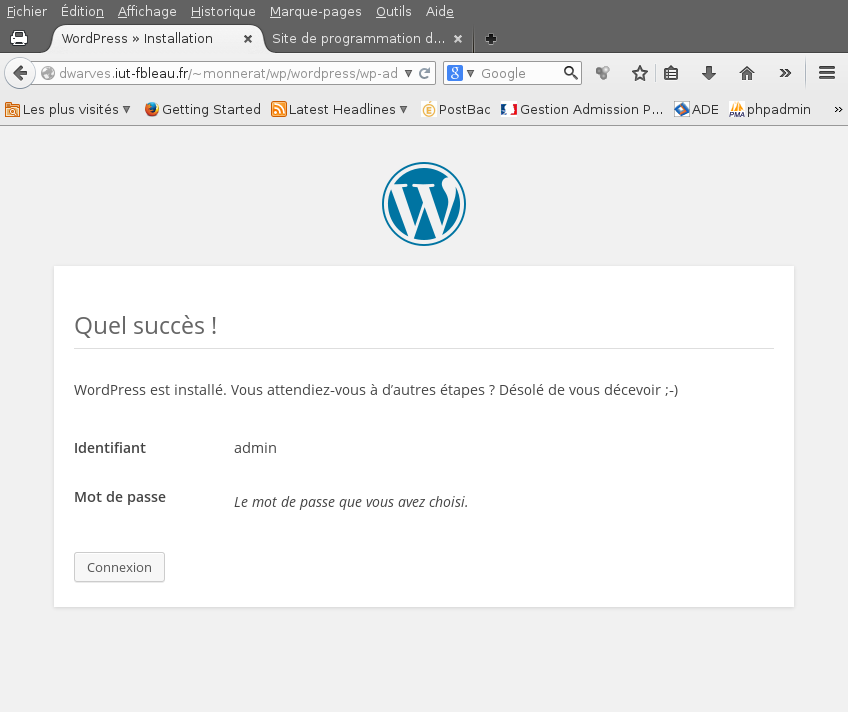Open the Historique menu
Image resolution: width=848 pixels, height=712 pixels.
point(223,11)
